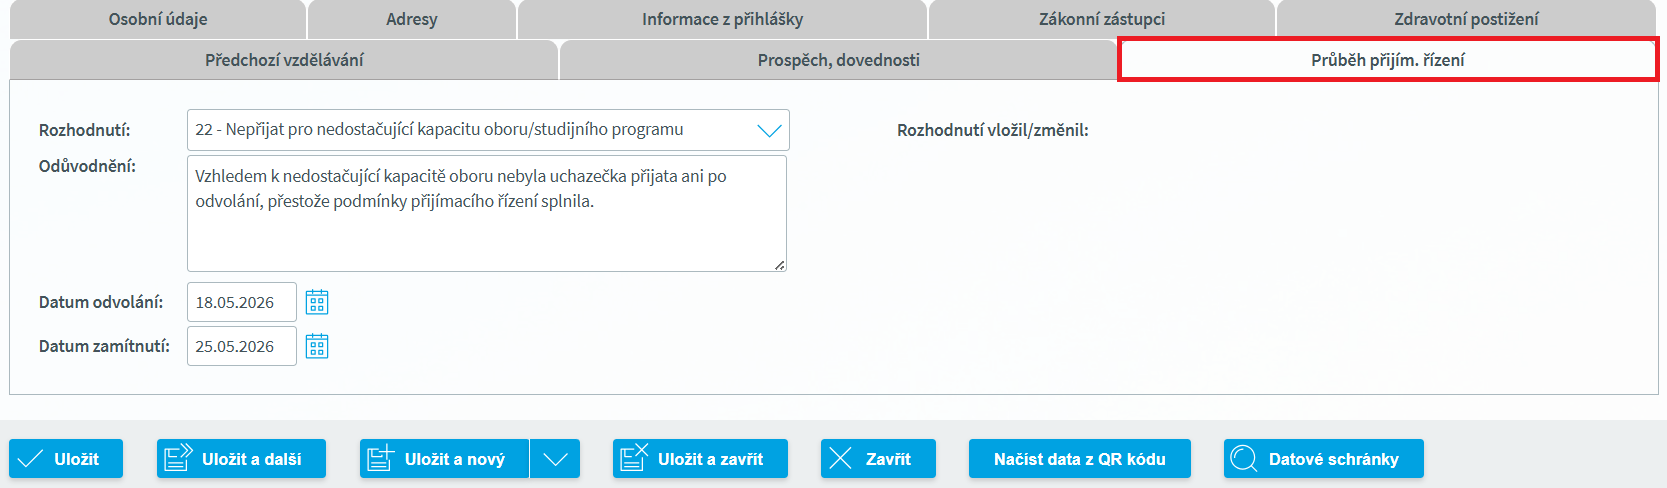
Task: Open the Adresy tab
Action: point(412,19)
